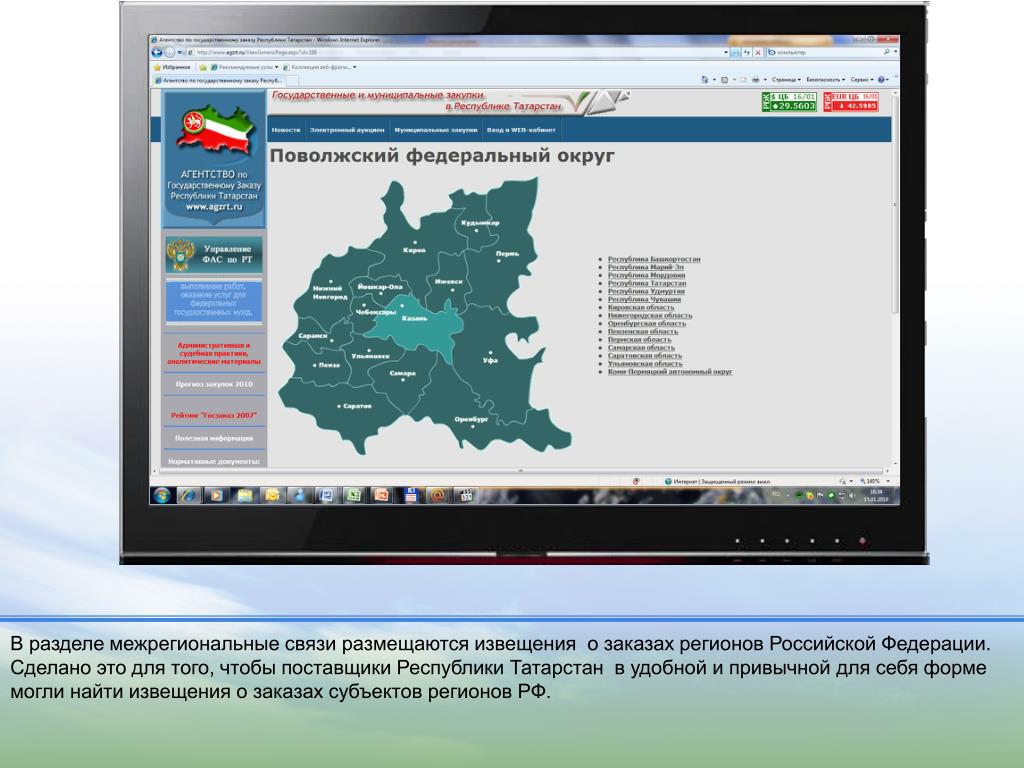
Task: Click the search magnifier icon in the IE search box
Action: tap(886, 52)
